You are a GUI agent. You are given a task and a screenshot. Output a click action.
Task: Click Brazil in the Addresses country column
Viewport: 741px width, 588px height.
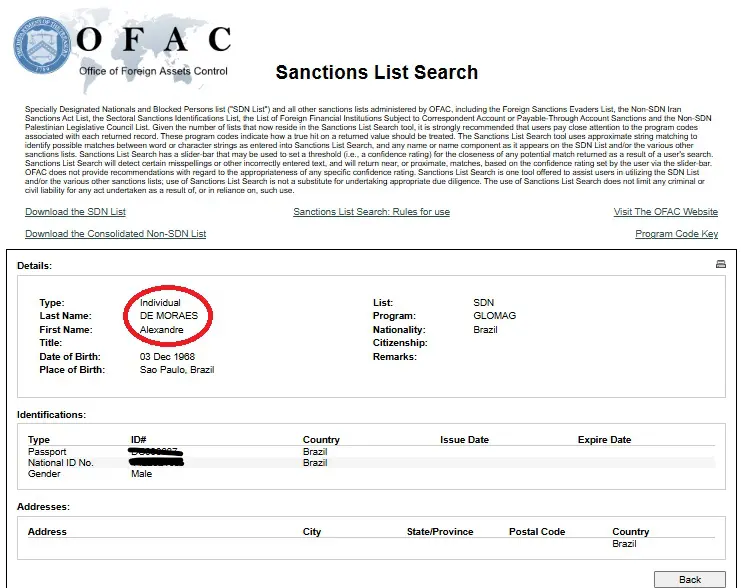tap(624, 544)
